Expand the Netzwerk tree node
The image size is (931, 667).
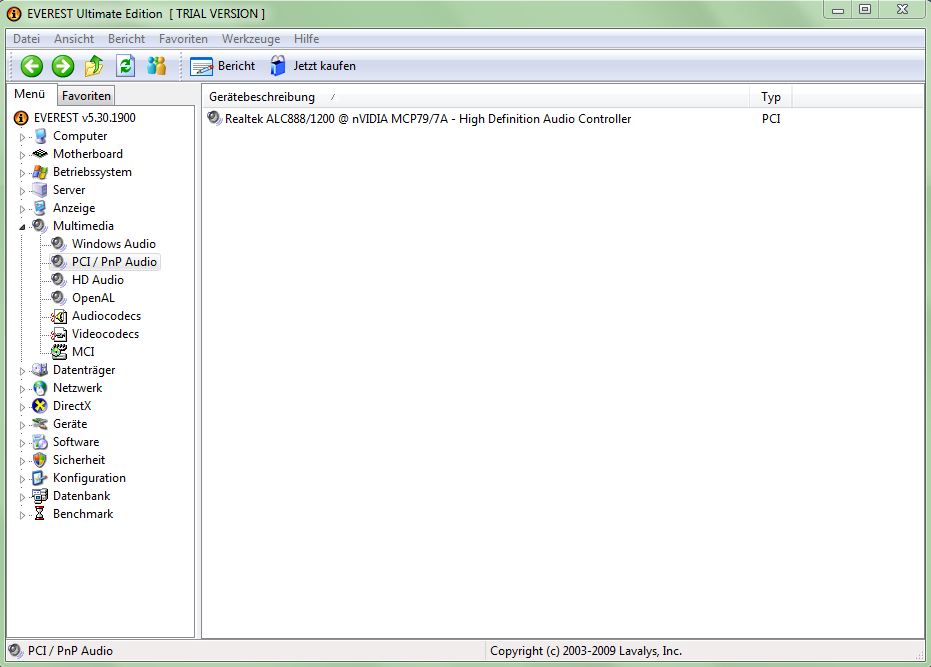click(23, 389)
